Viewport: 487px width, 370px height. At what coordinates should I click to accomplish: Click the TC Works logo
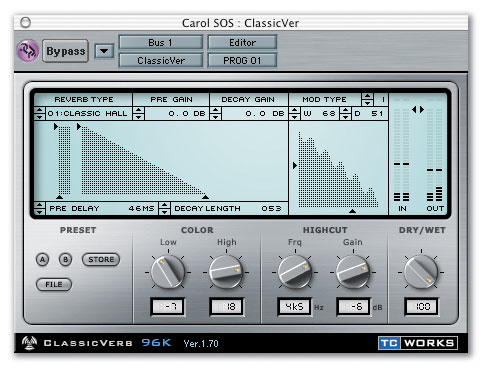(x=418, y=343)
